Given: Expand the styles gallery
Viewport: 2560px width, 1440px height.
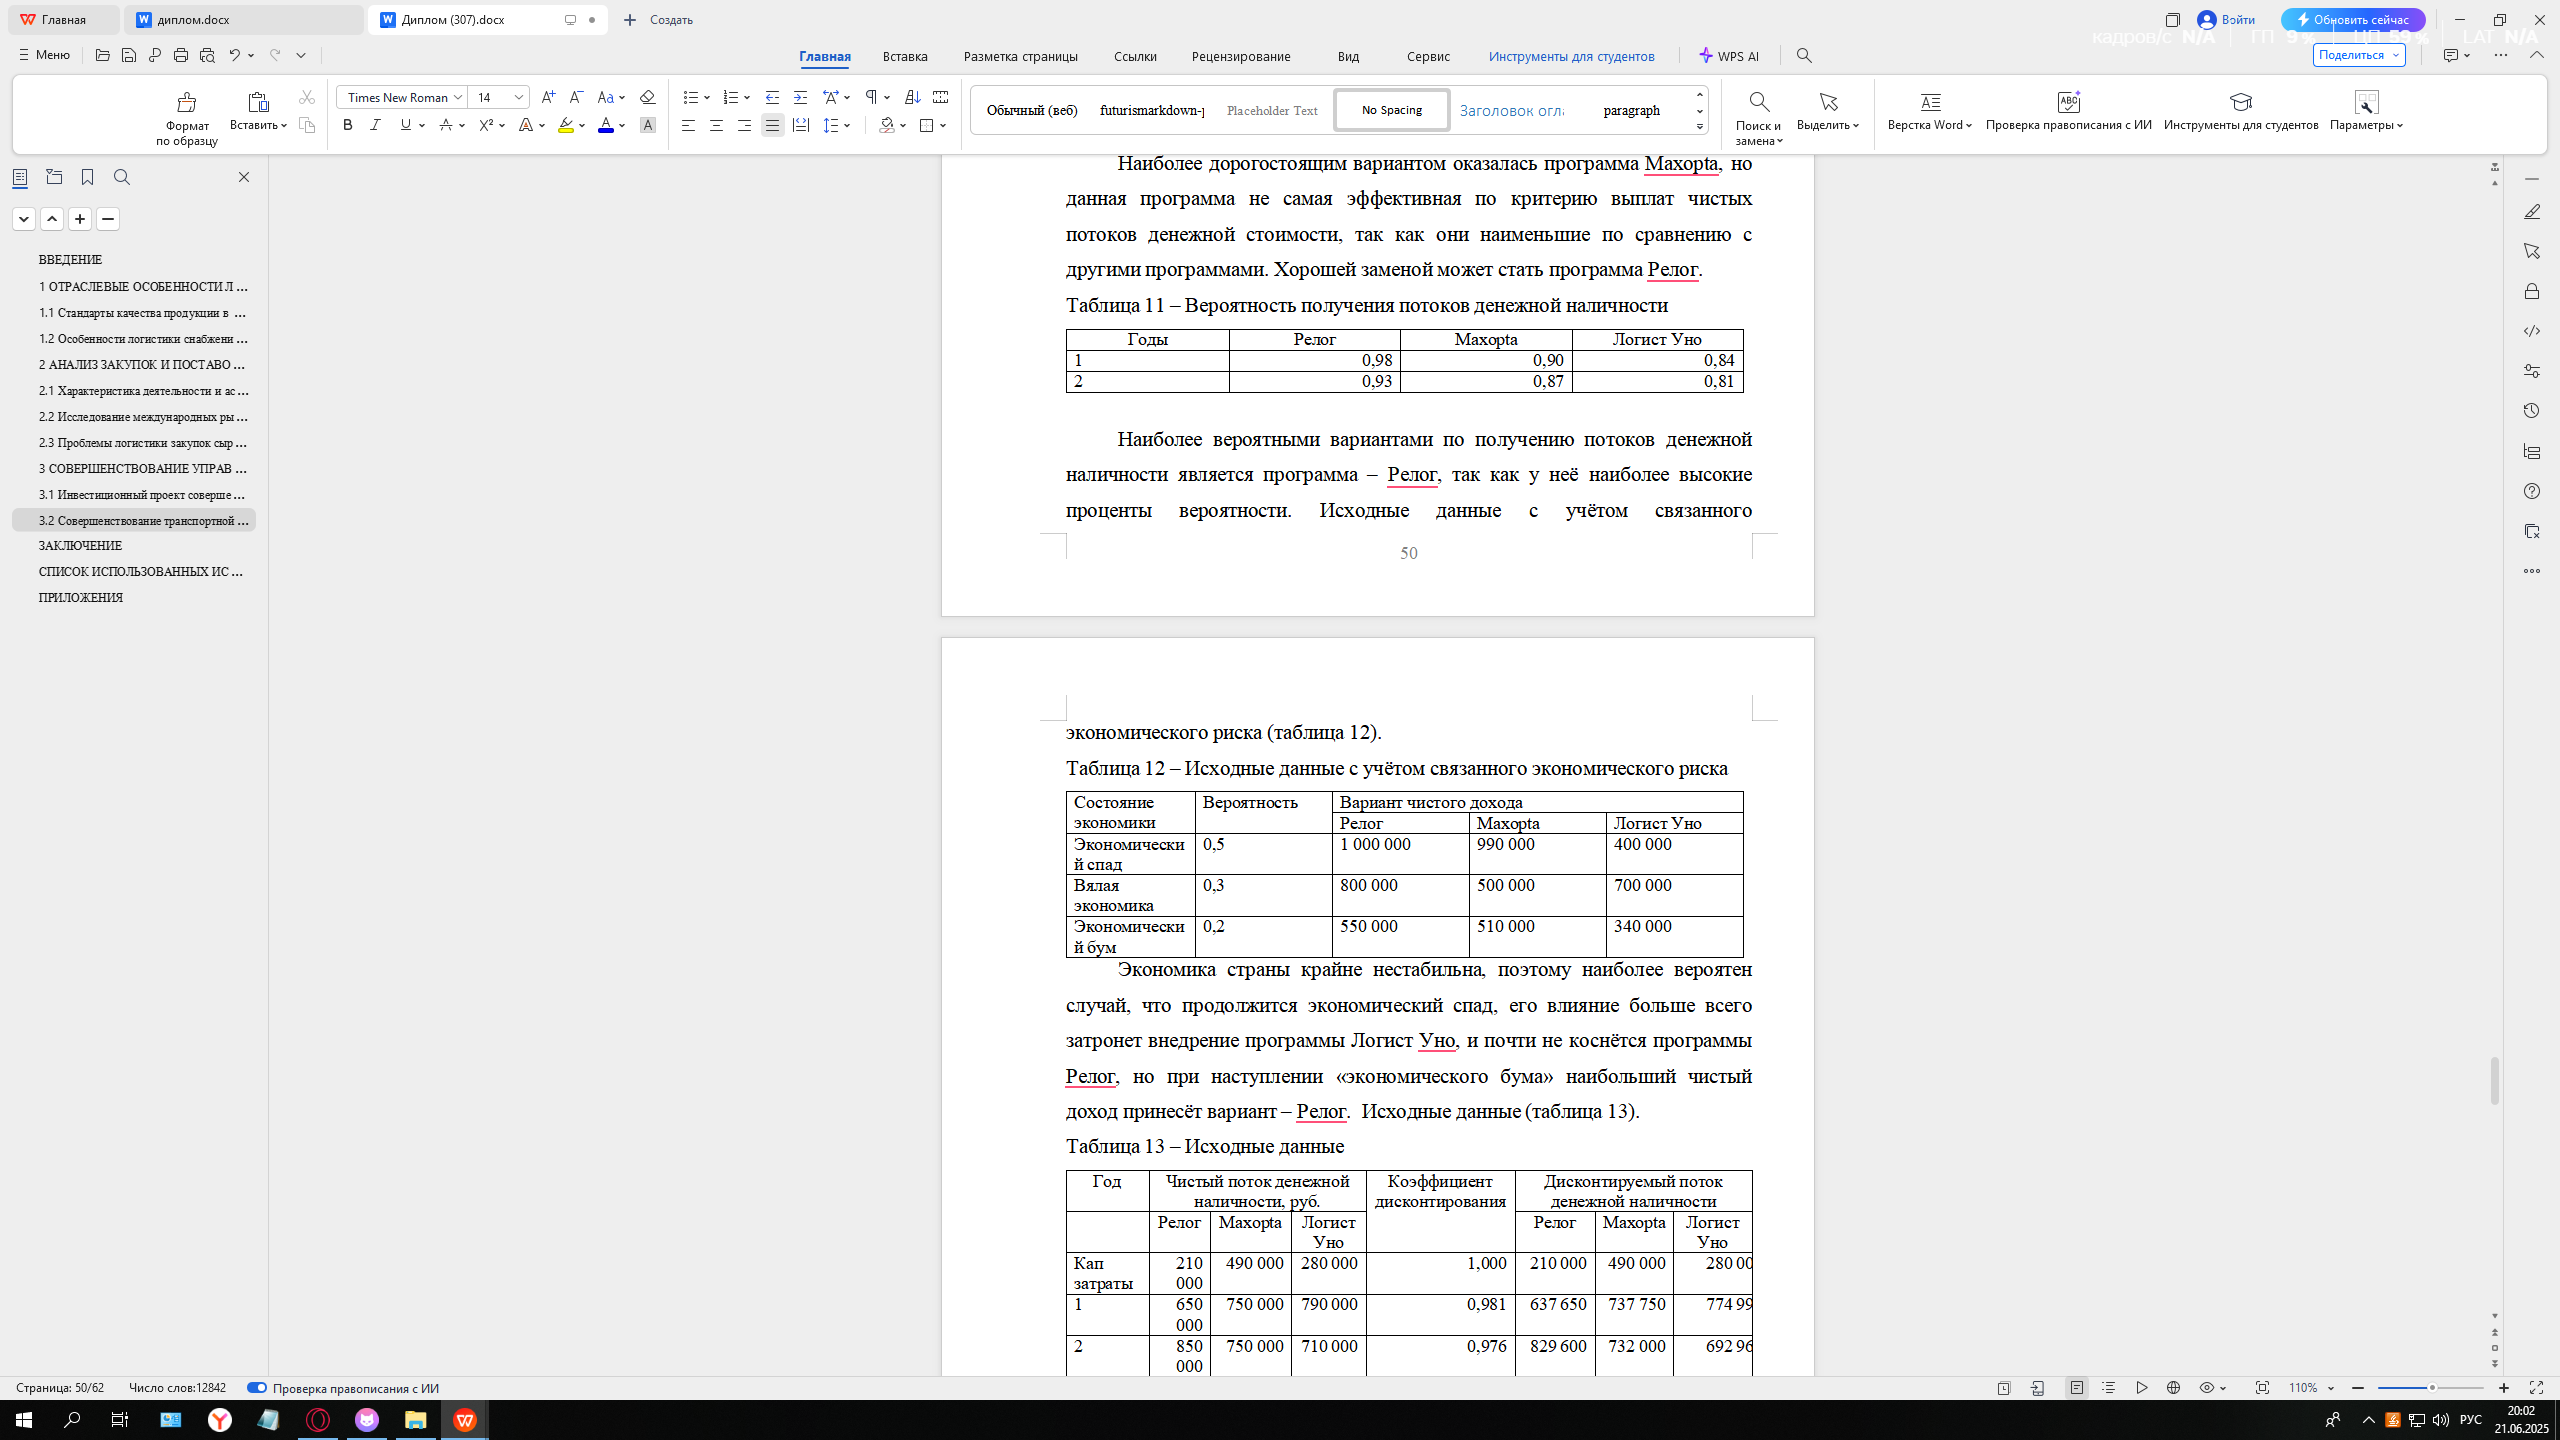Looking at the screenshot, I should (x=1700, y=127).
